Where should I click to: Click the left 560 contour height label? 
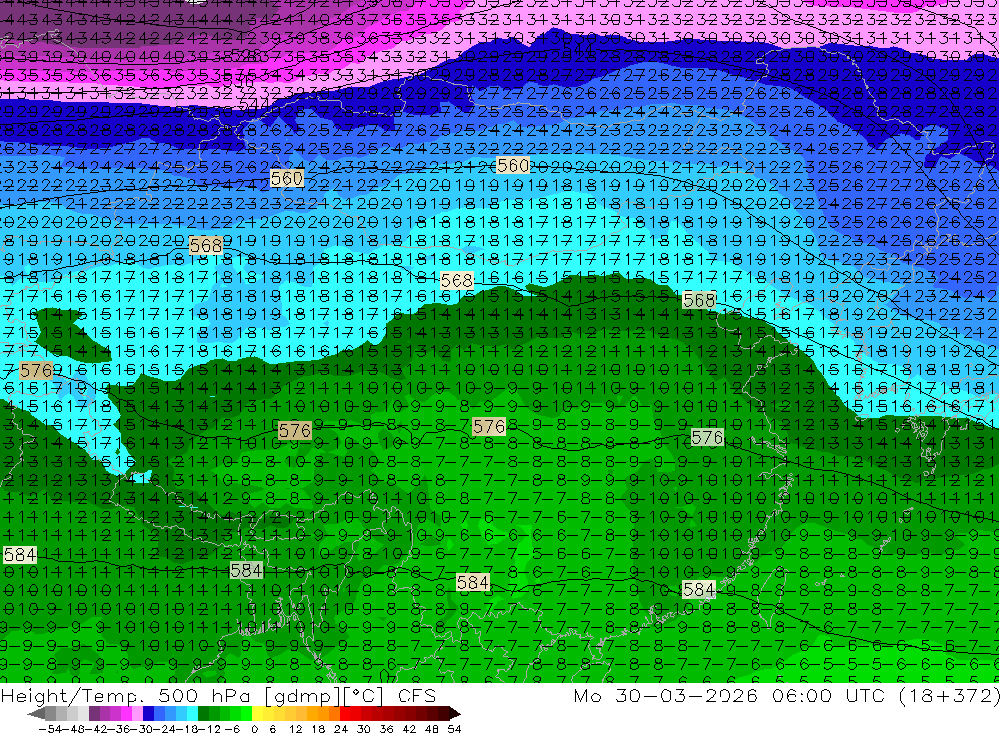tap(286, 178)
